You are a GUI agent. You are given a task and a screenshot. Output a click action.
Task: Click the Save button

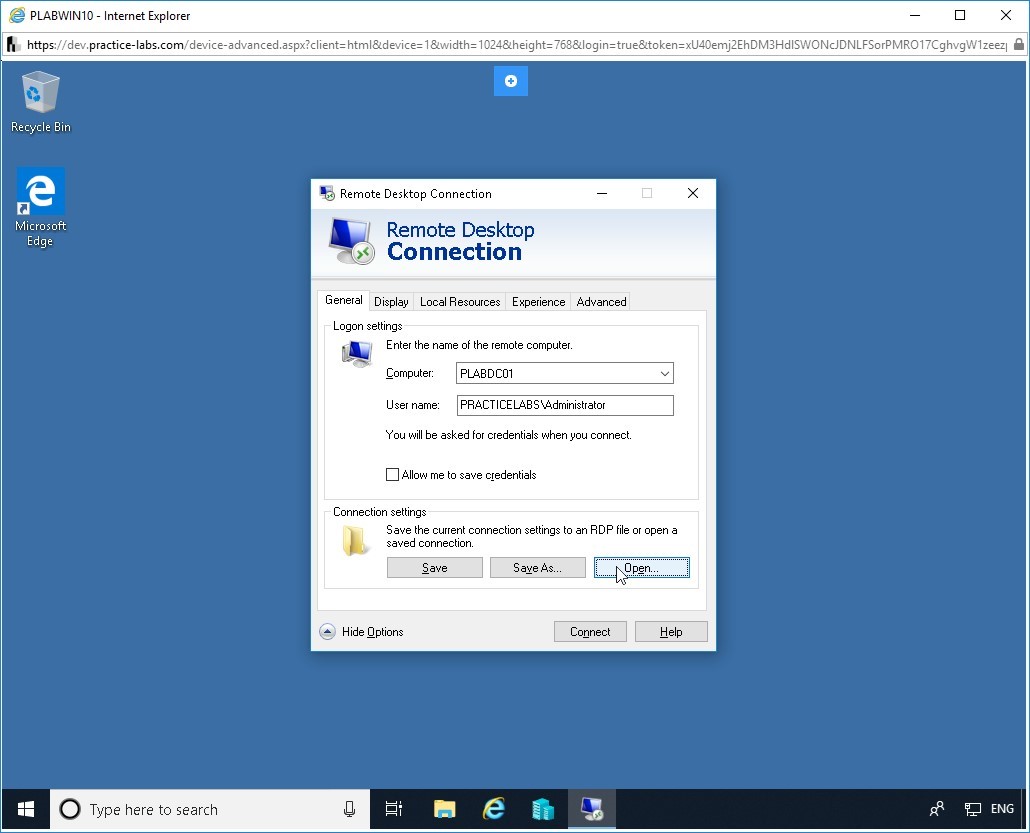click(435, 568)
